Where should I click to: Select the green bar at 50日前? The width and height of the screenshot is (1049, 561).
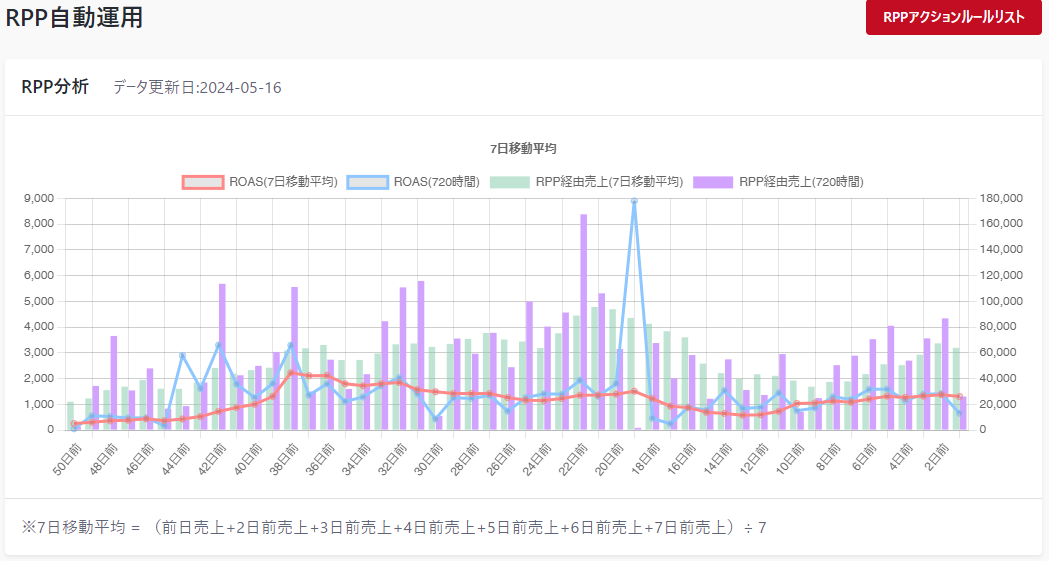(70, 416)
